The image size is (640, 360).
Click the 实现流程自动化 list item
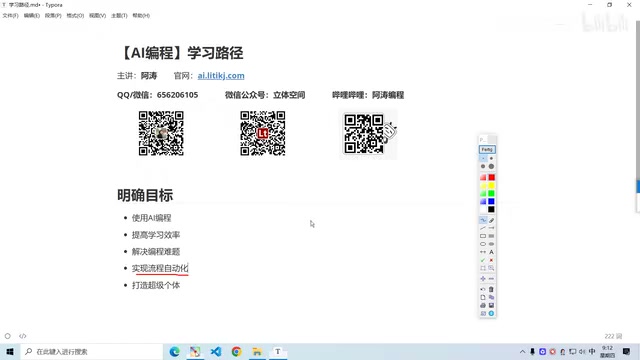click(x=160, y=268)
